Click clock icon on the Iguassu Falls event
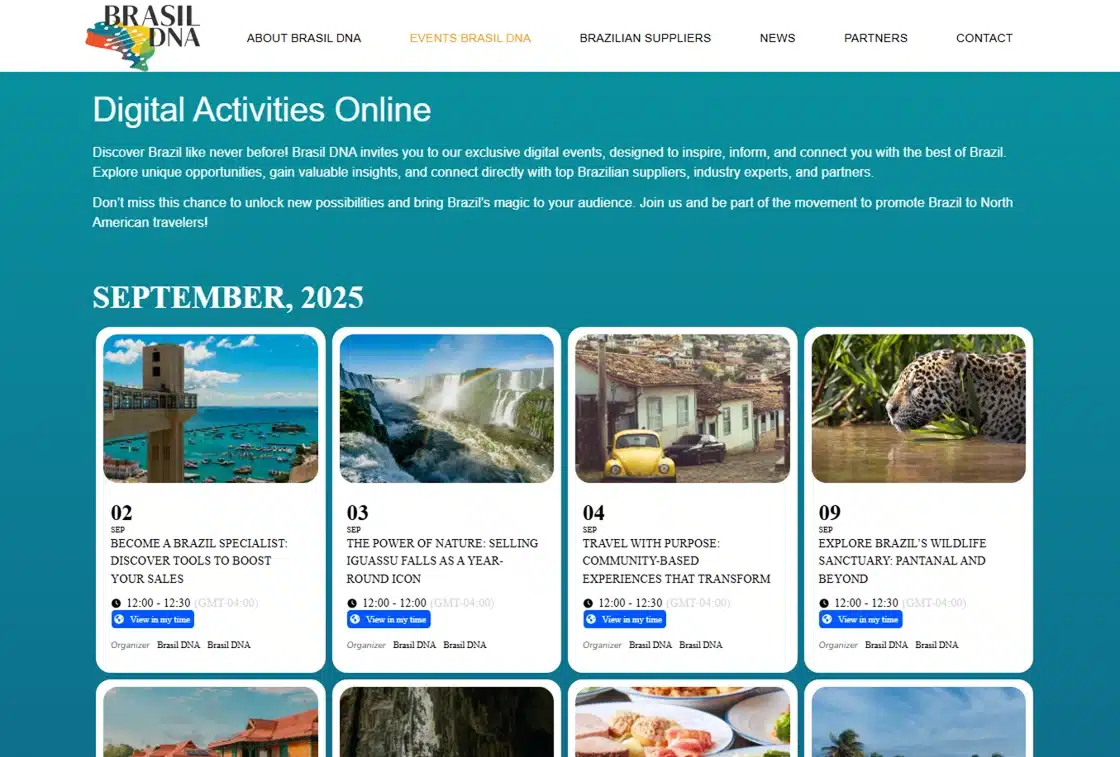 click(x=352, y=603)
